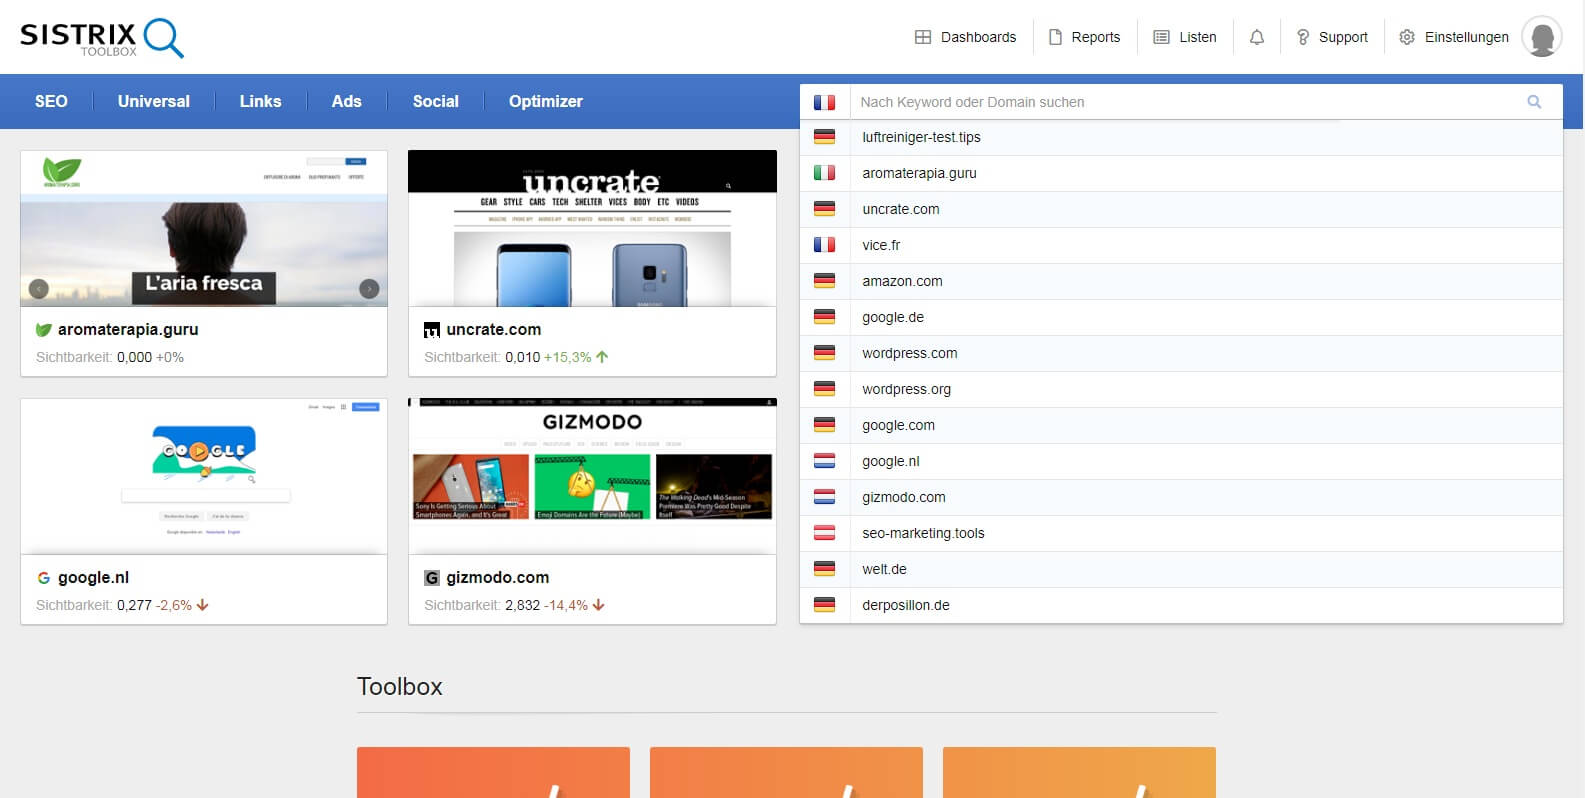
Task: Click previous arrow on aromaterapia.guru slideshow
Action: [39, 289]
